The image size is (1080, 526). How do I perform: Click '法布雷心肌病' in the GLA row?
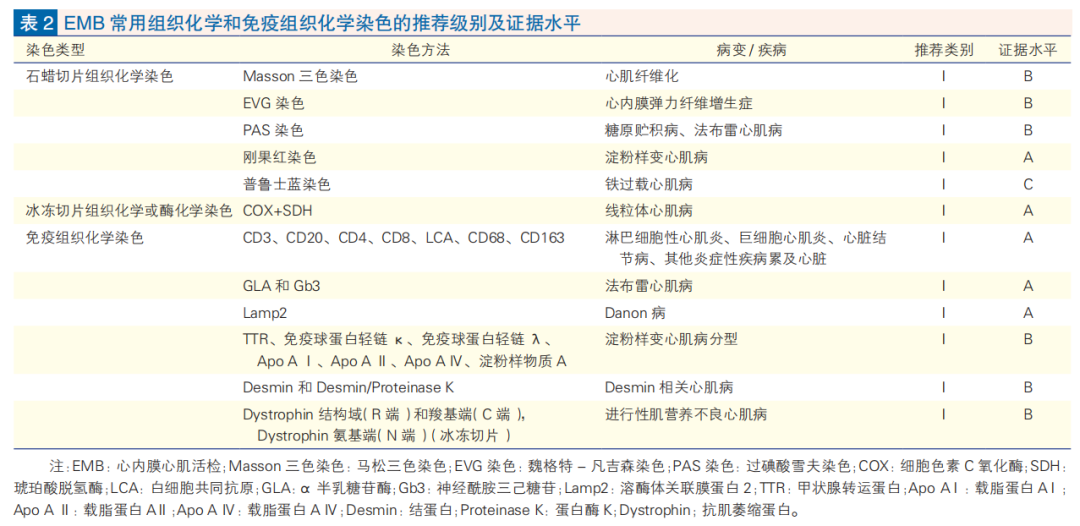649,286
